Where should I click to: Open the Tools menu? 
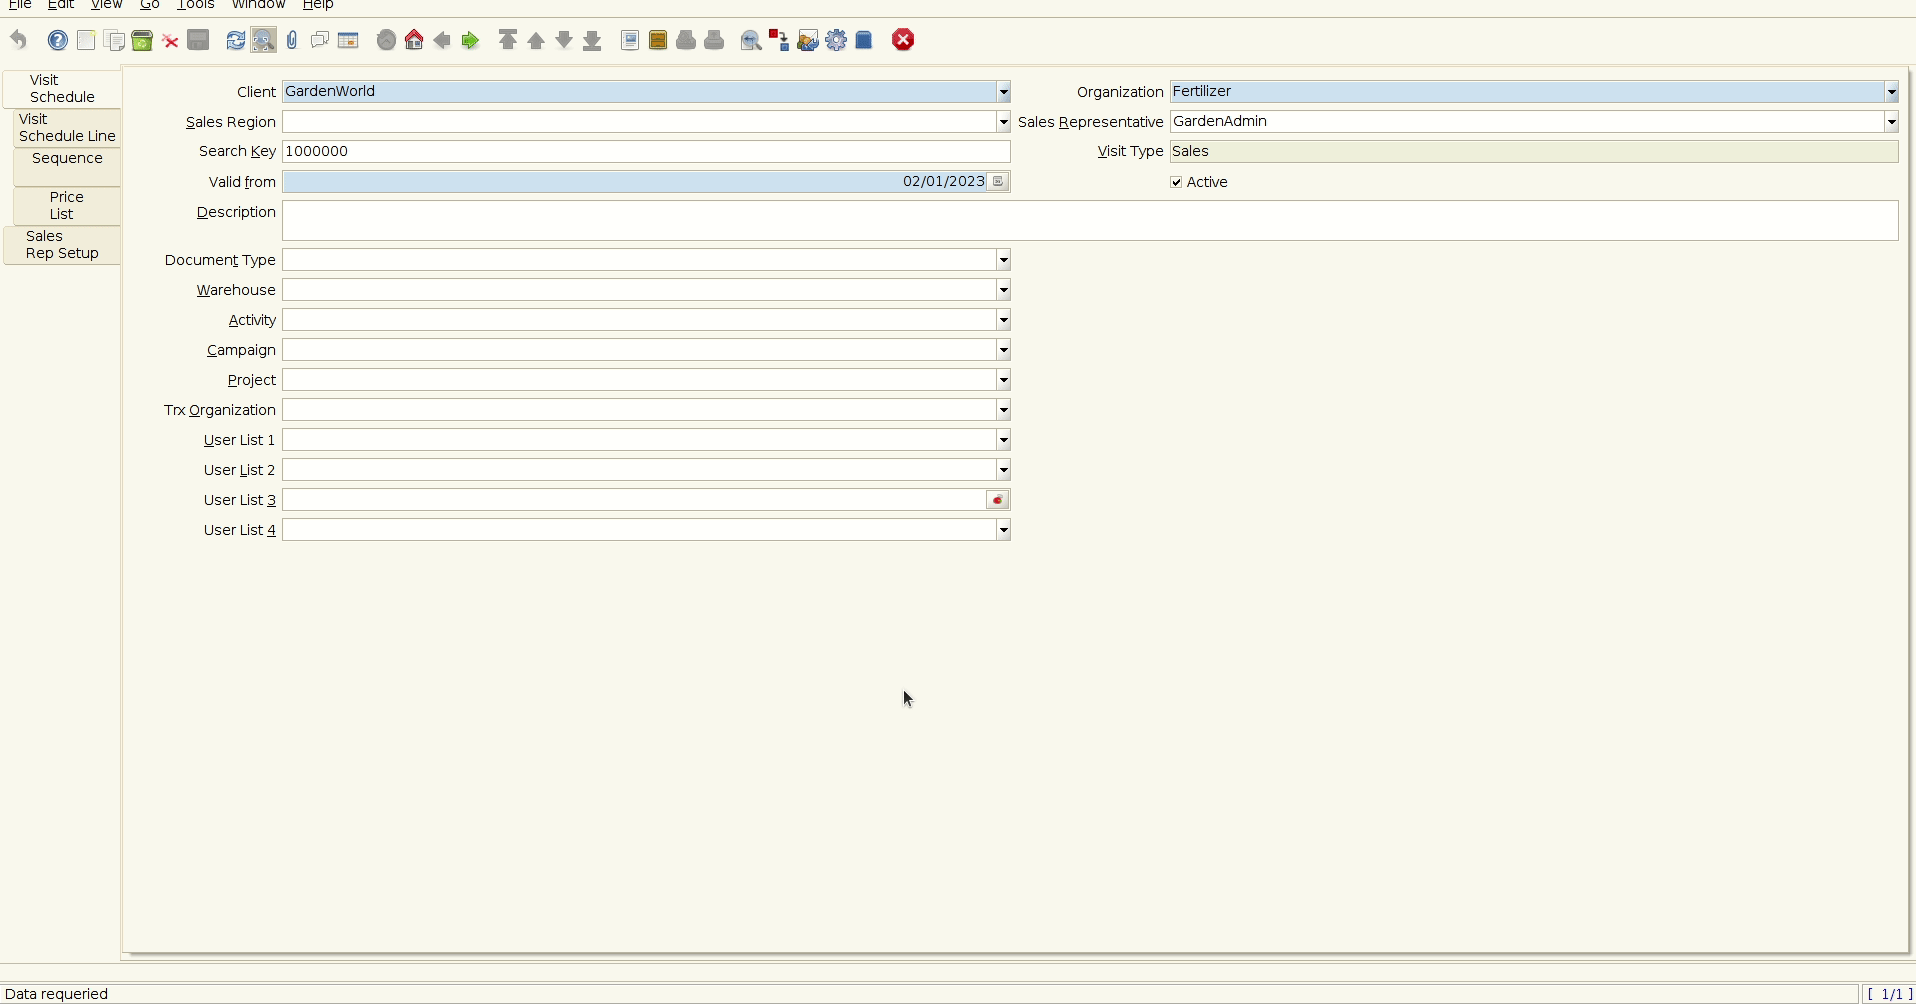pos(196,5)
